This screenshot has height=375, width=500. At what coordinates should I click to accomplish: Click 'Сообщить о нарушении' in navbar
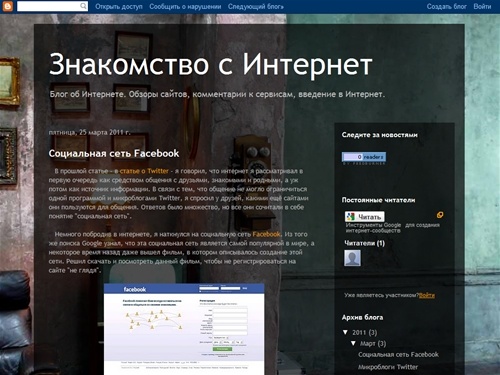click(185, 6)
